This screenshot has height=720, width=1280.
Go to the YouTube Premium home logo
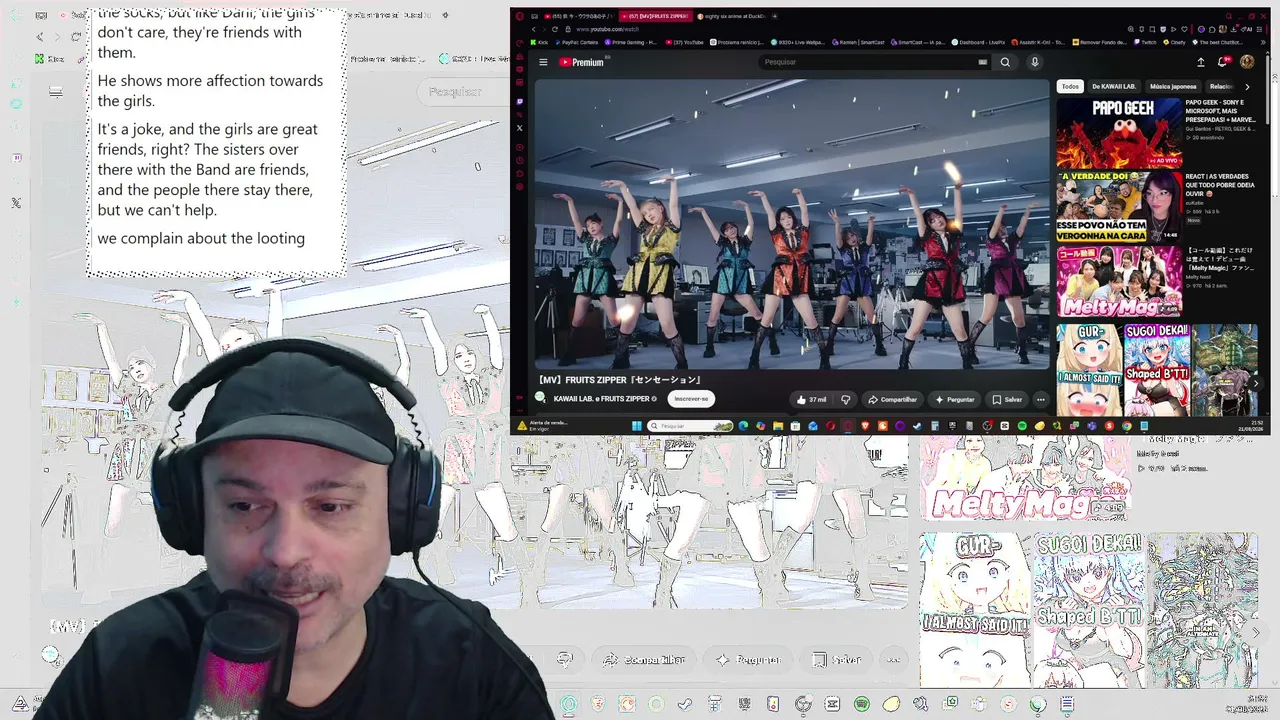tap(581, 62)
